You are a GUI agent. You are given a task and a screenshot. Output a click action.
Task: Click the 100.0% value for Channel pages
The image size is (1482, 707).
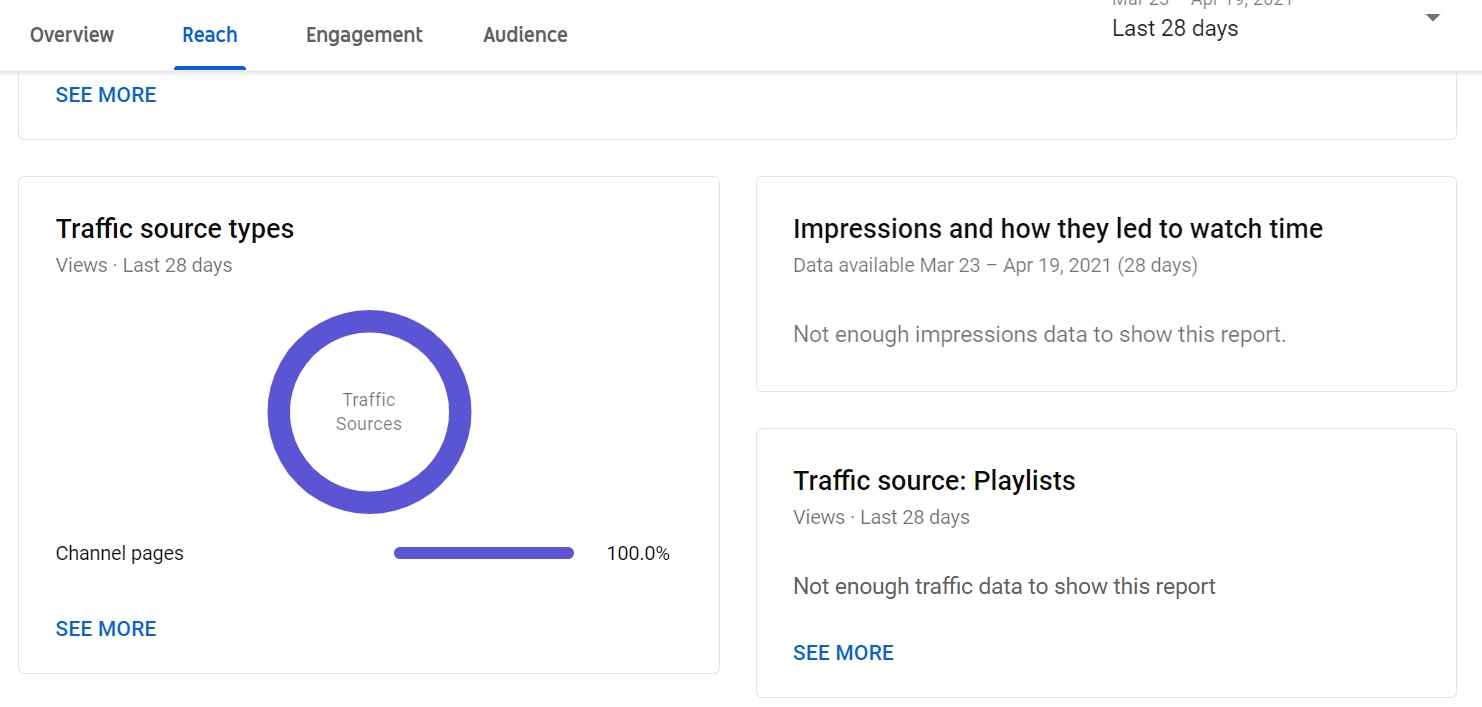[638, 553]
